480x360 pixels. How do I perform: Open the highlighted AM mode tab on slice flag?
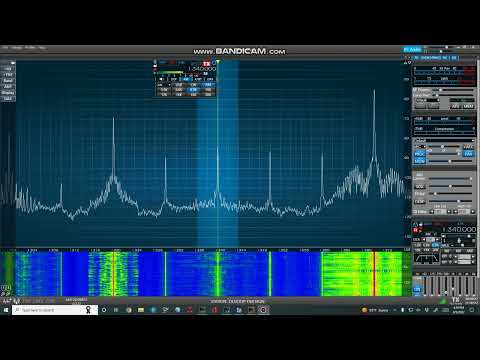click(186, 79)
